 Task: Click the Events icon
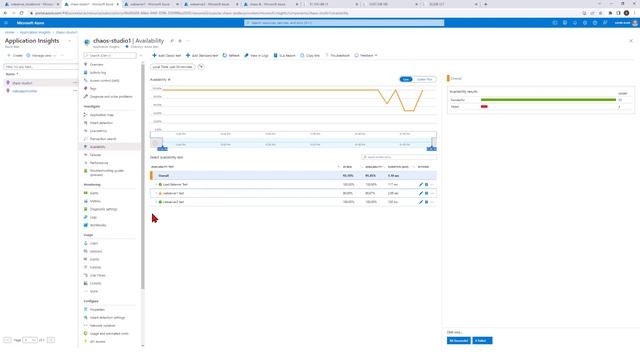pos(86,259)
